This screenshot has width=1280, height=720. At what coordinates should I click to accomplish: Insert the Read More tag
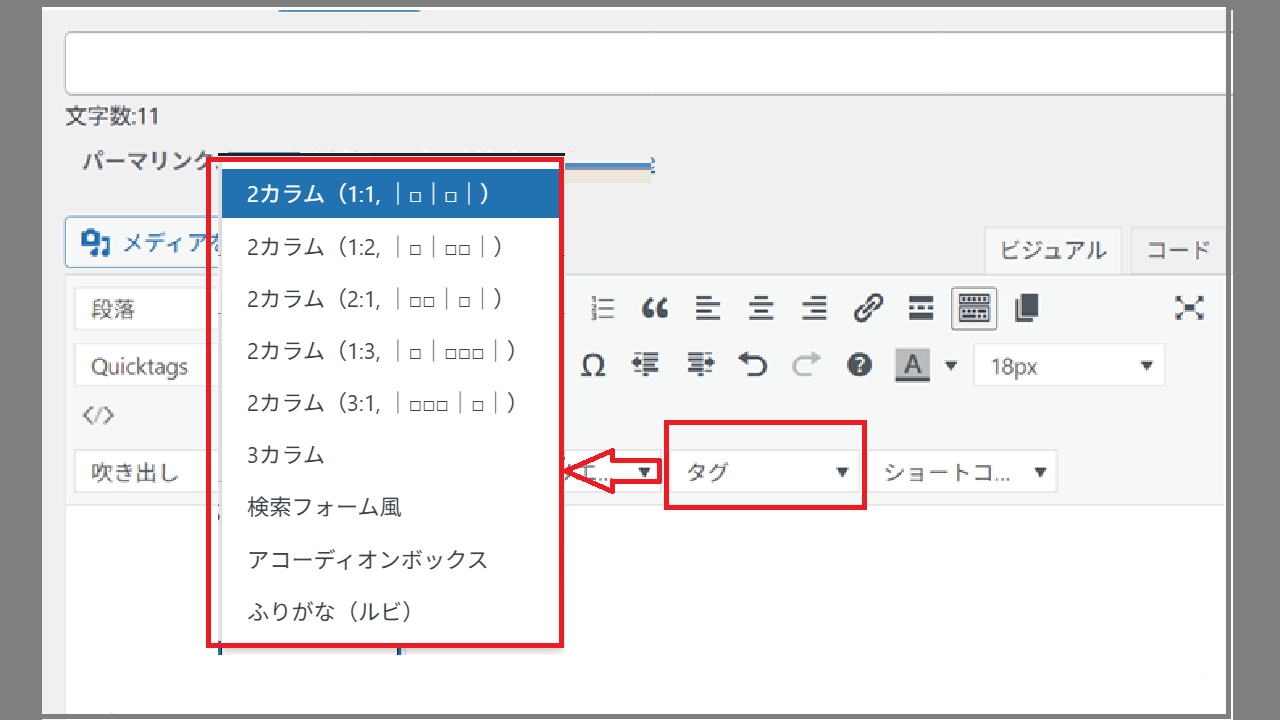[x=921, y=308]
